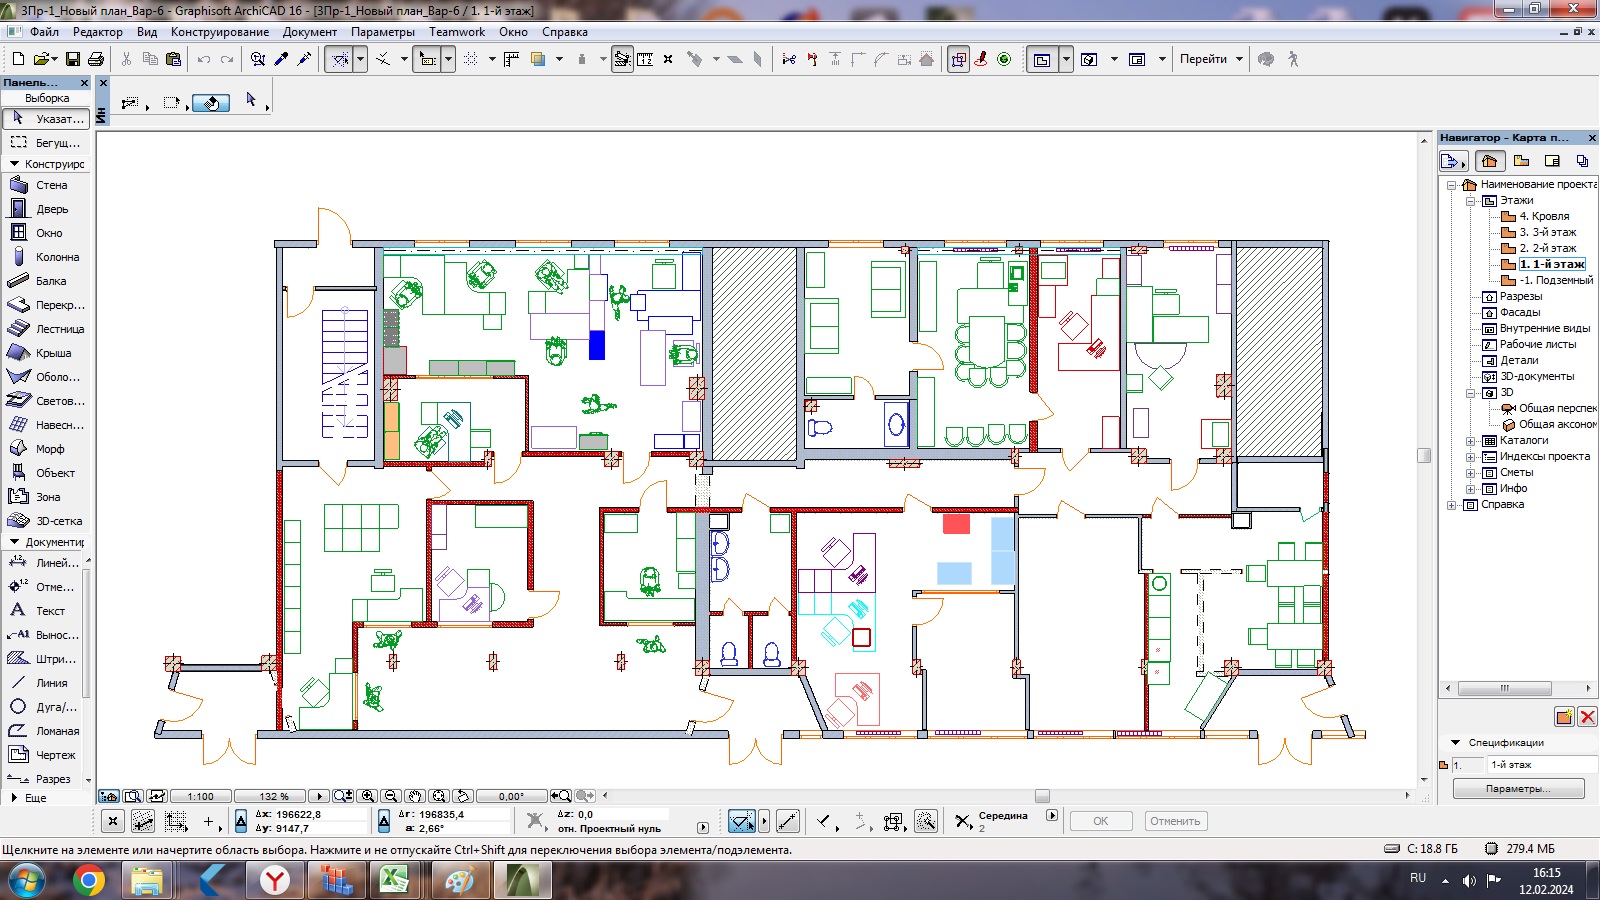The image size is (1600, 900).
Task: Select 4. Кровля in Navigator
Action: coord(1545,216)
